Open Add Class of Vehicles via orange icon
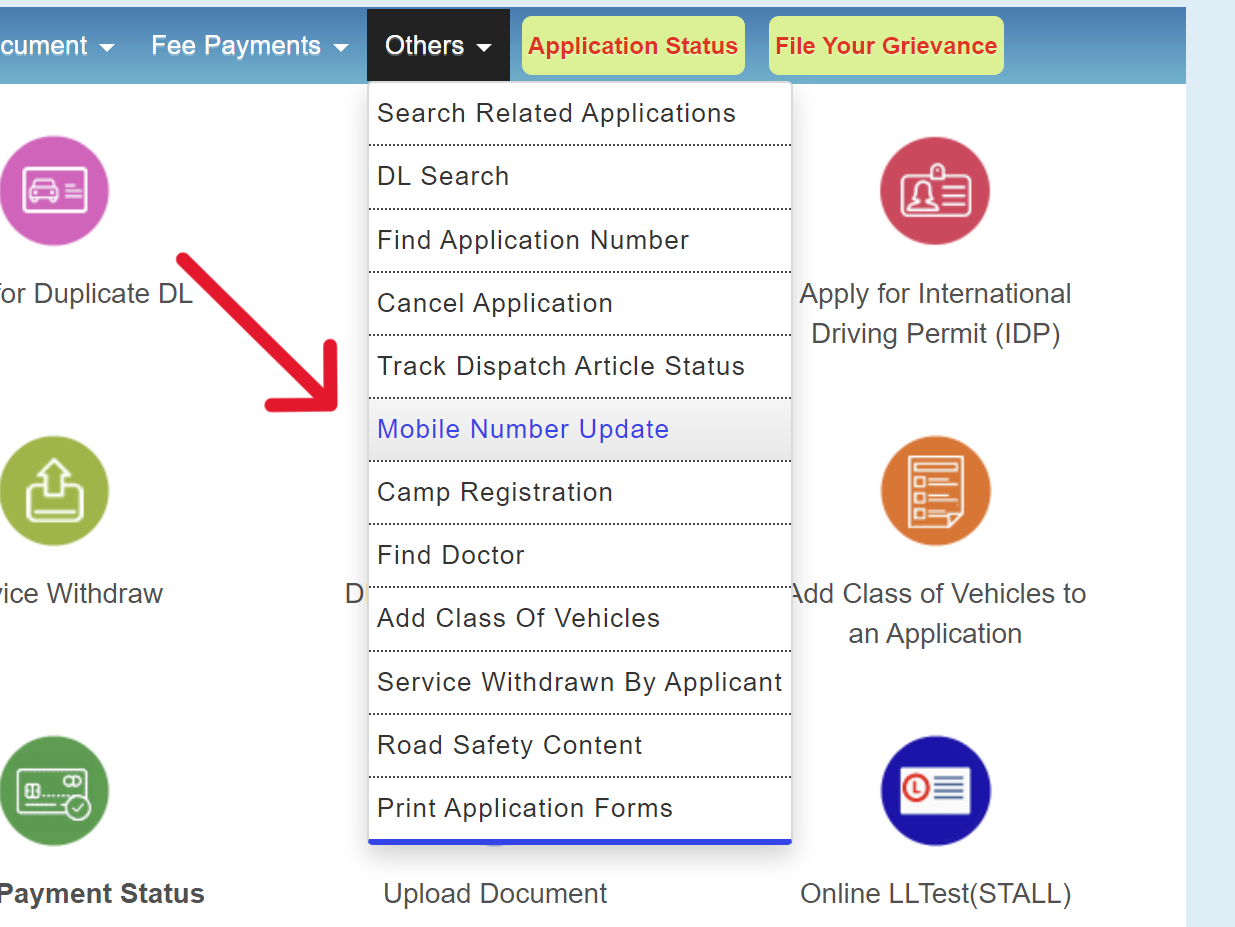The height and width of the screenshot is (927, 1235). (935, 491)
